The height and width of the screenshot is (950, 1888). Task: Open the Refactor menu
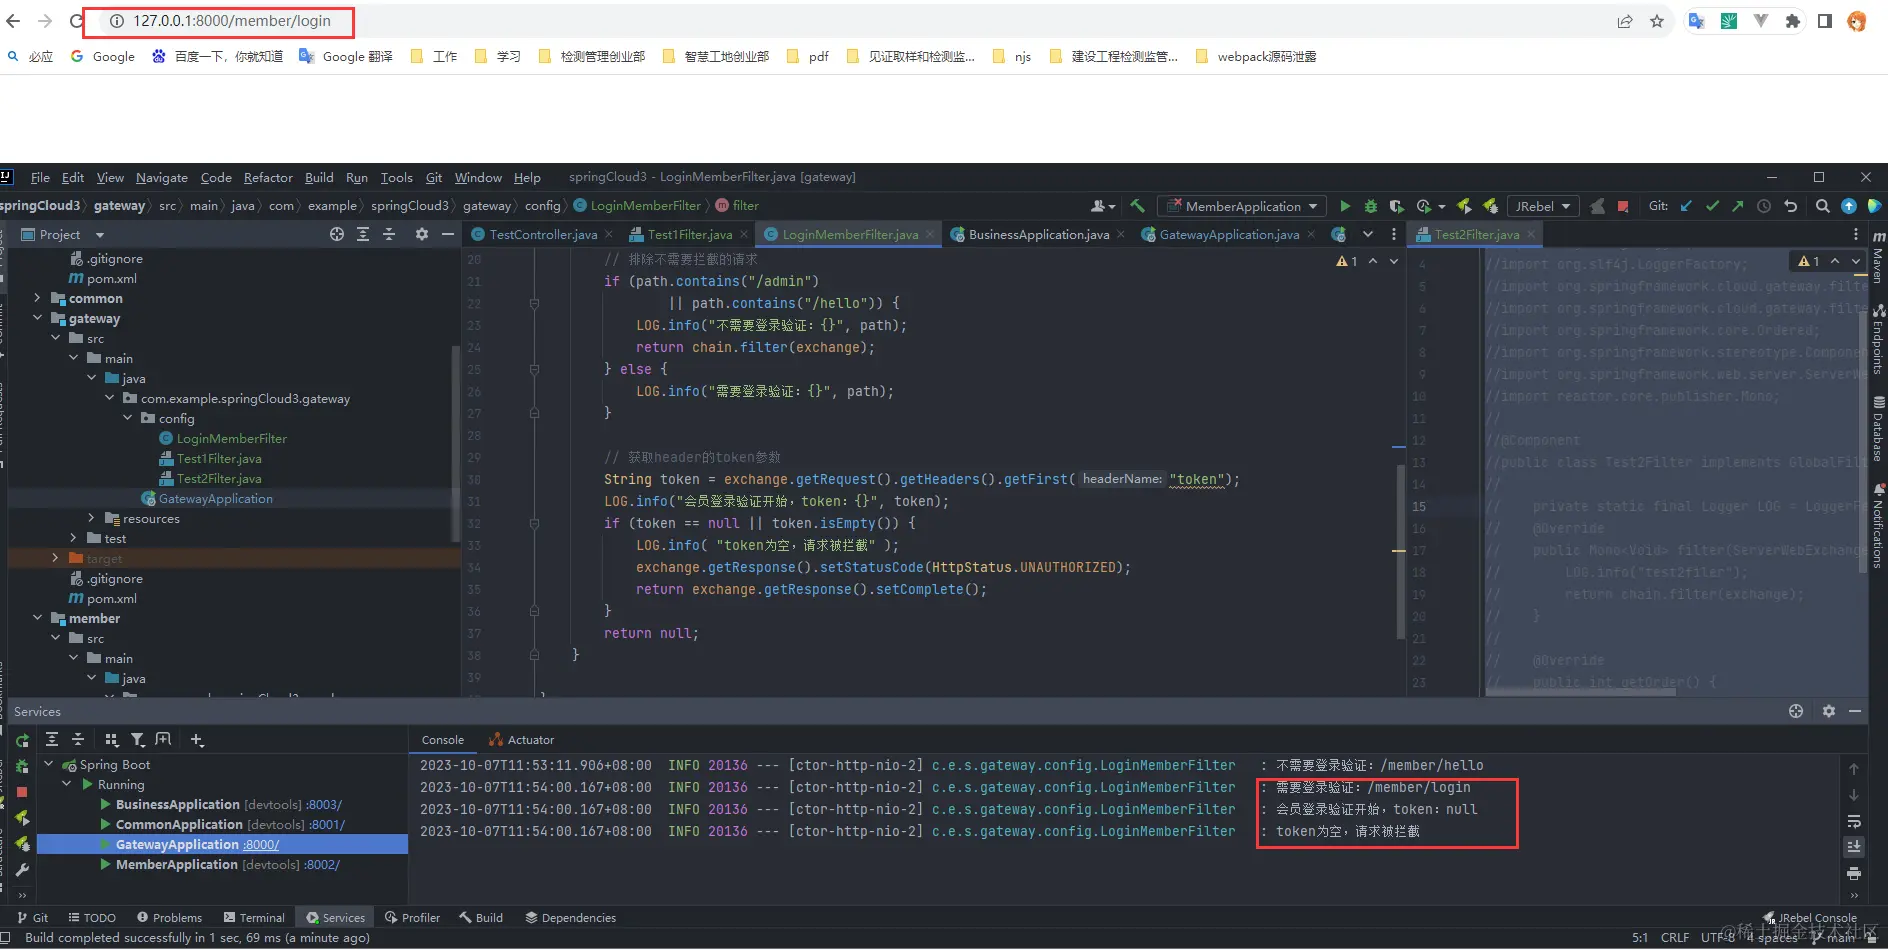pyautogui.click(x=268, y=178)
